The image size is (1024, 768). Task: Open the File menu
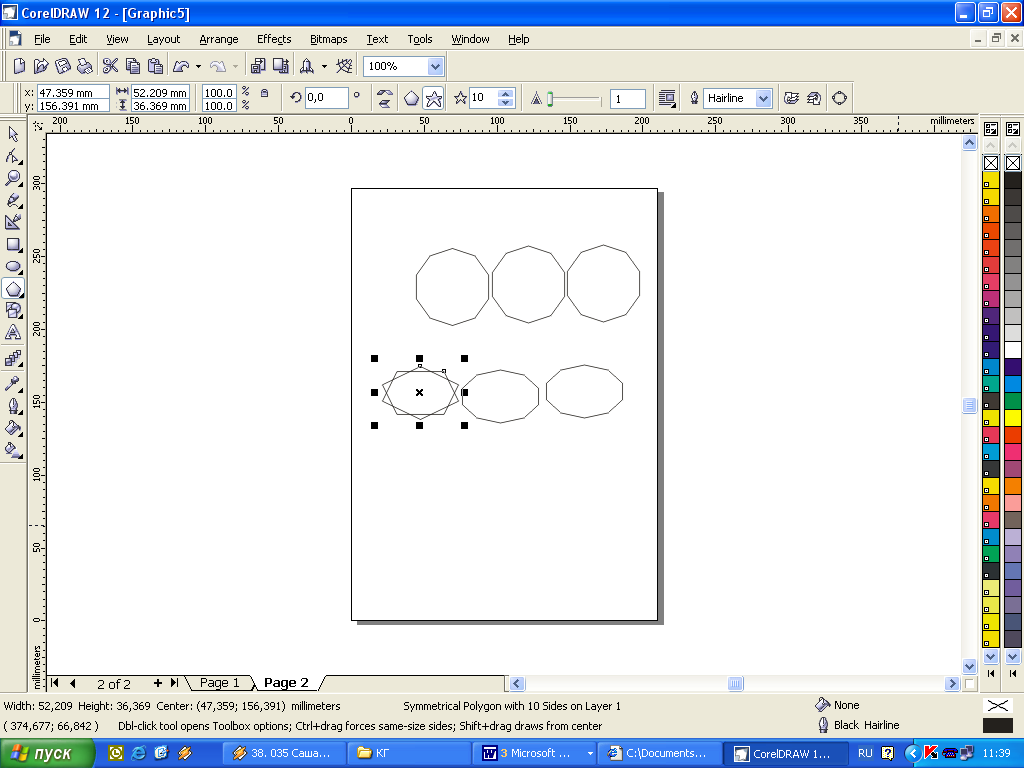pyautogui.click(x=42, y=39)
